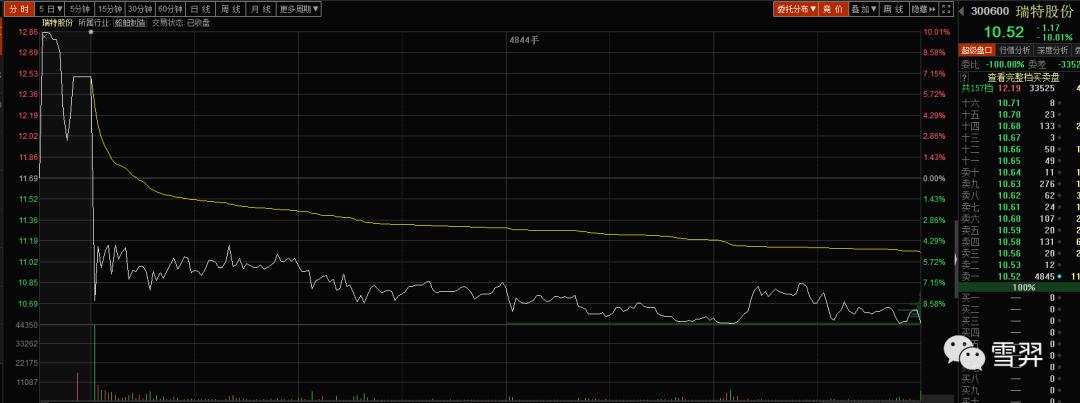Click the 隐藏 panel collapse button

click(924, 9)
